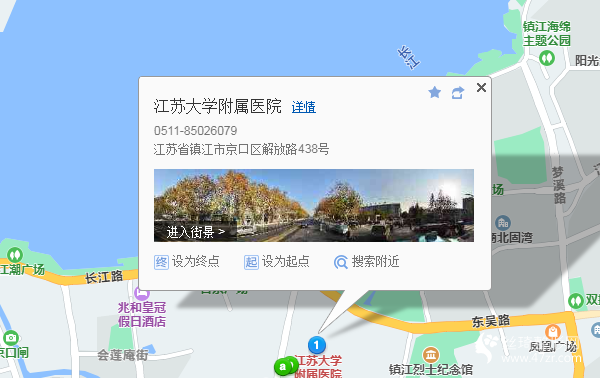Click the camera icon near 京口闸
The image size is (600, 378).
pyautogui.click(x=11, y=338)
